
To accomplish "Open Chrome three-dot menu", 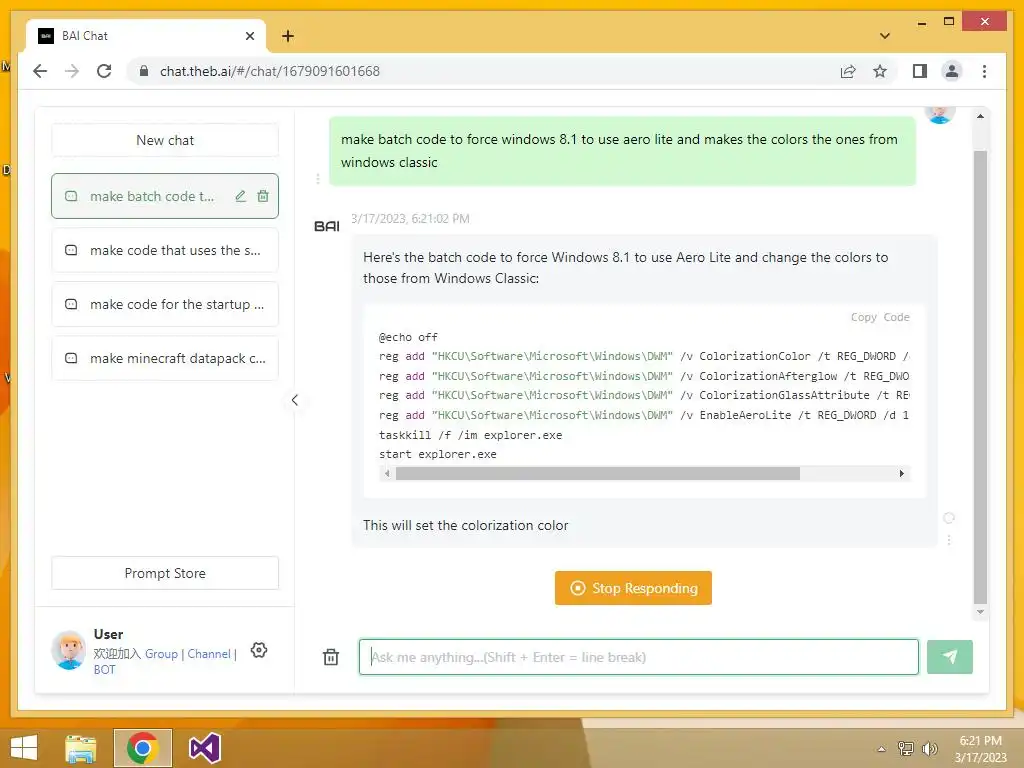I will point(984,71).
